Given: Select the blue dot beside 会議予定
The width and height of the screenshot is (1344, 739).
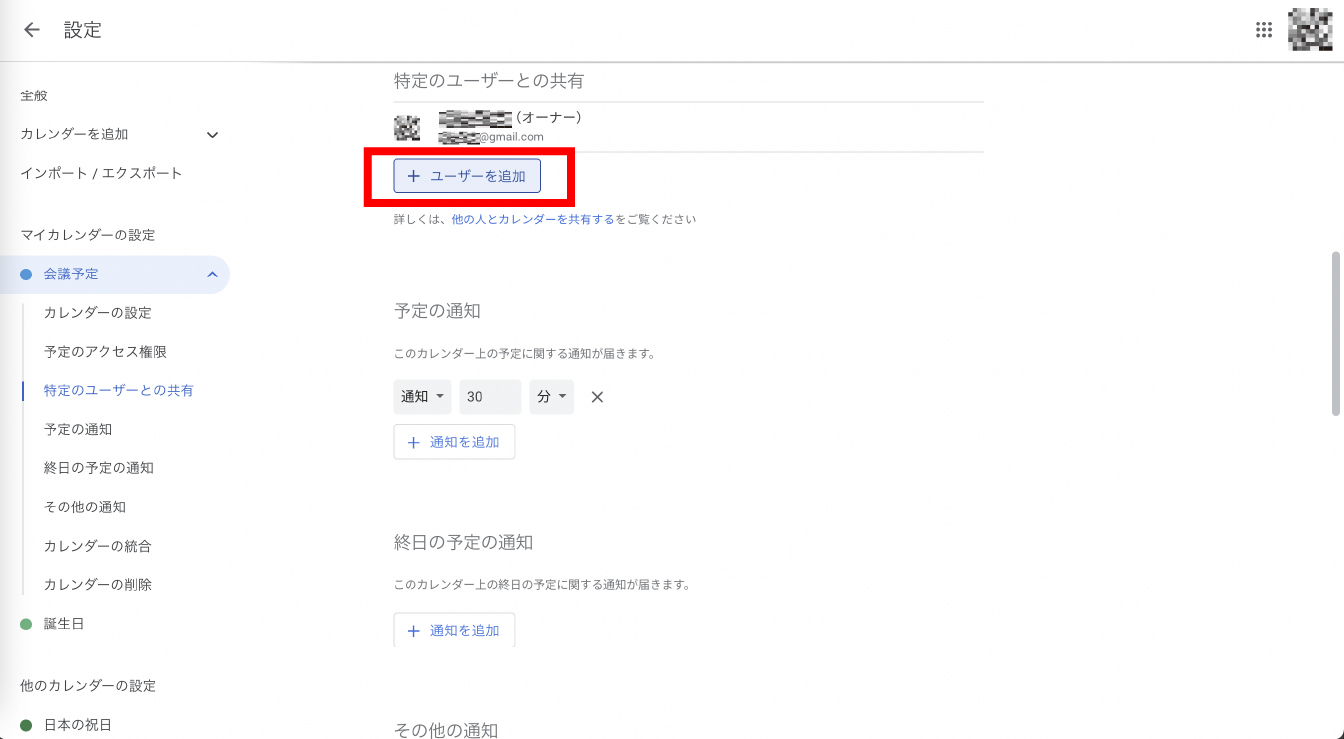Looking at the screenshot, I should (26, 274).
